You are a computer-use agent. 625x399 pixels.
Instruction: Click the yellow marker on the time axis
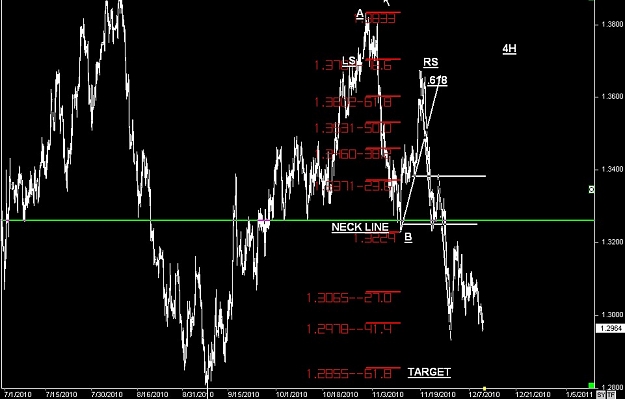point(485,388)
